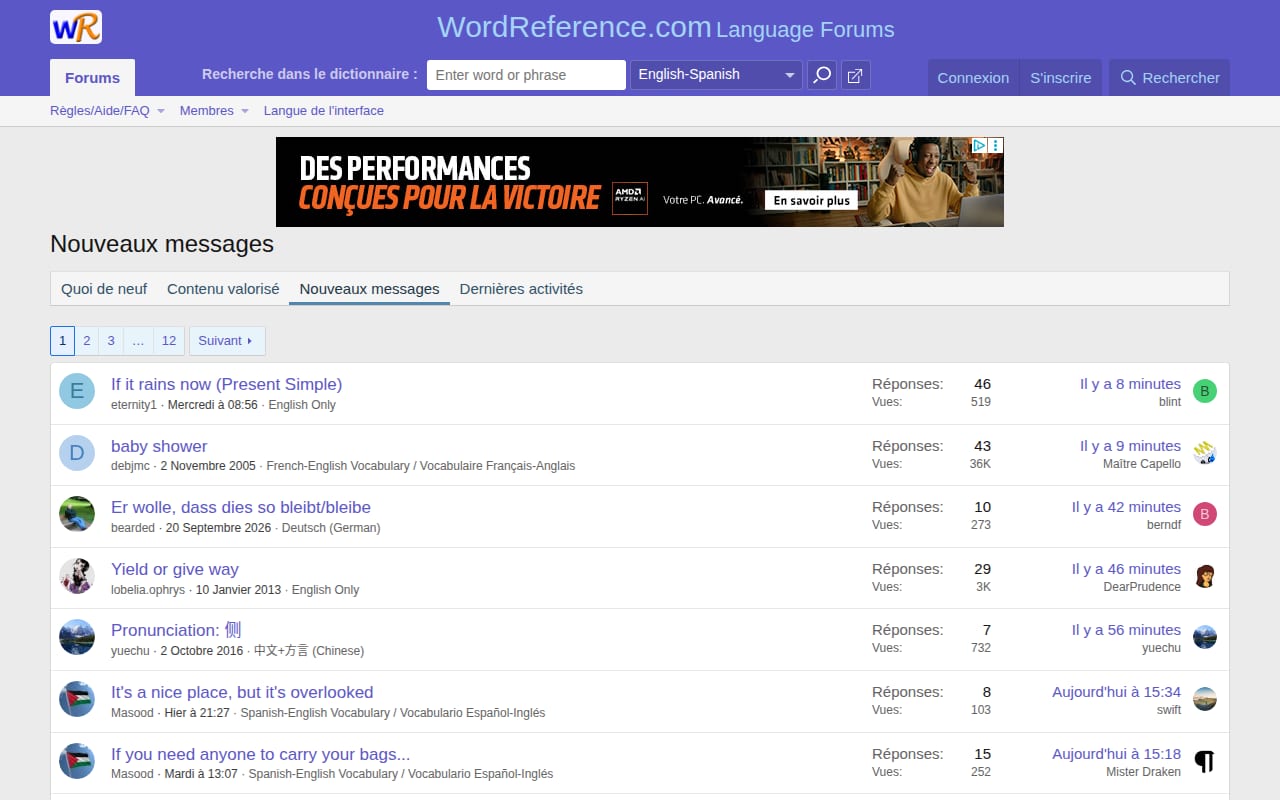The width and height of the screenshot is (1280, 800).
Task: Click Maître Capello's avatar
Action: tap(1205, 454)
